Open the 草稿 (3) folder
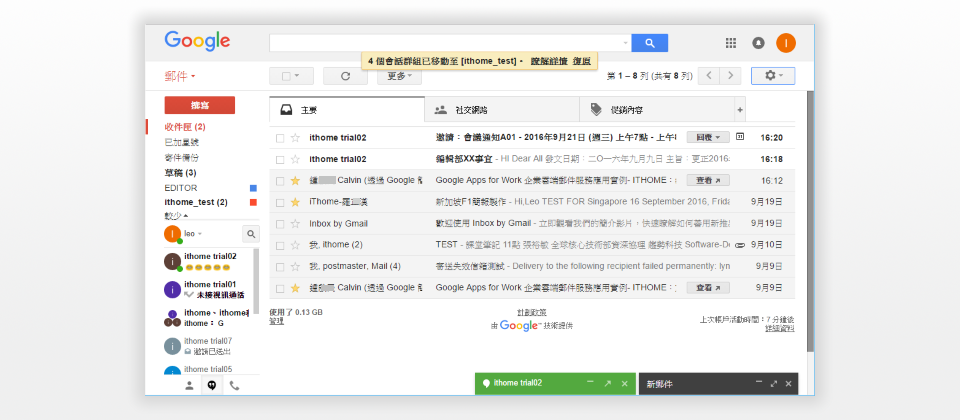Viewport: 960px width, 420px height. coord(180,173)
